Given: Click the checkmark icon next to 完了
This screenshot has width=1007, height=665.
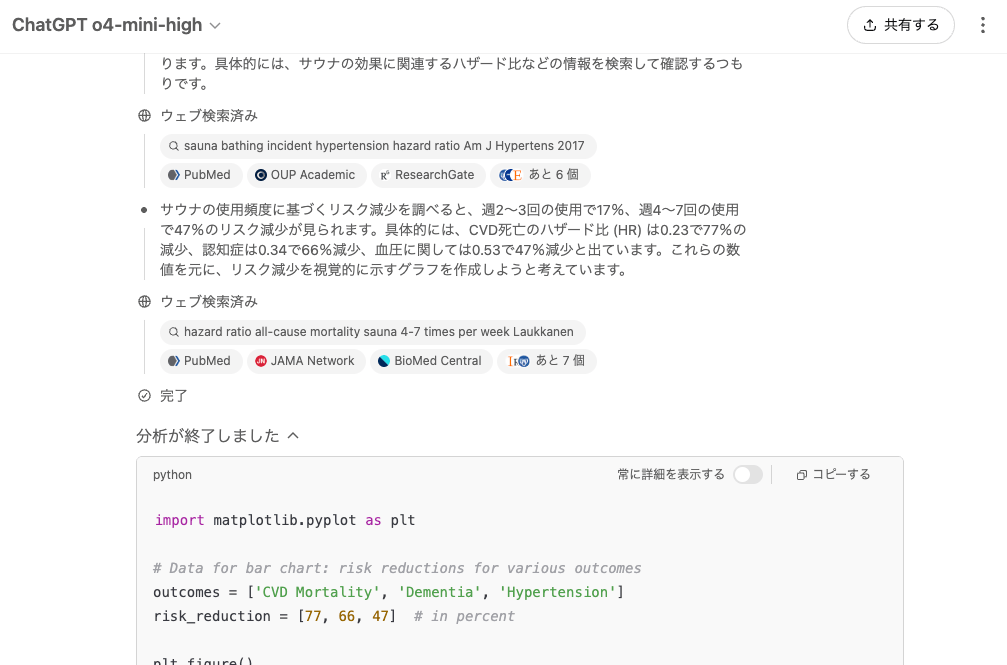Looking at the screenshot, I should [145, 396].
